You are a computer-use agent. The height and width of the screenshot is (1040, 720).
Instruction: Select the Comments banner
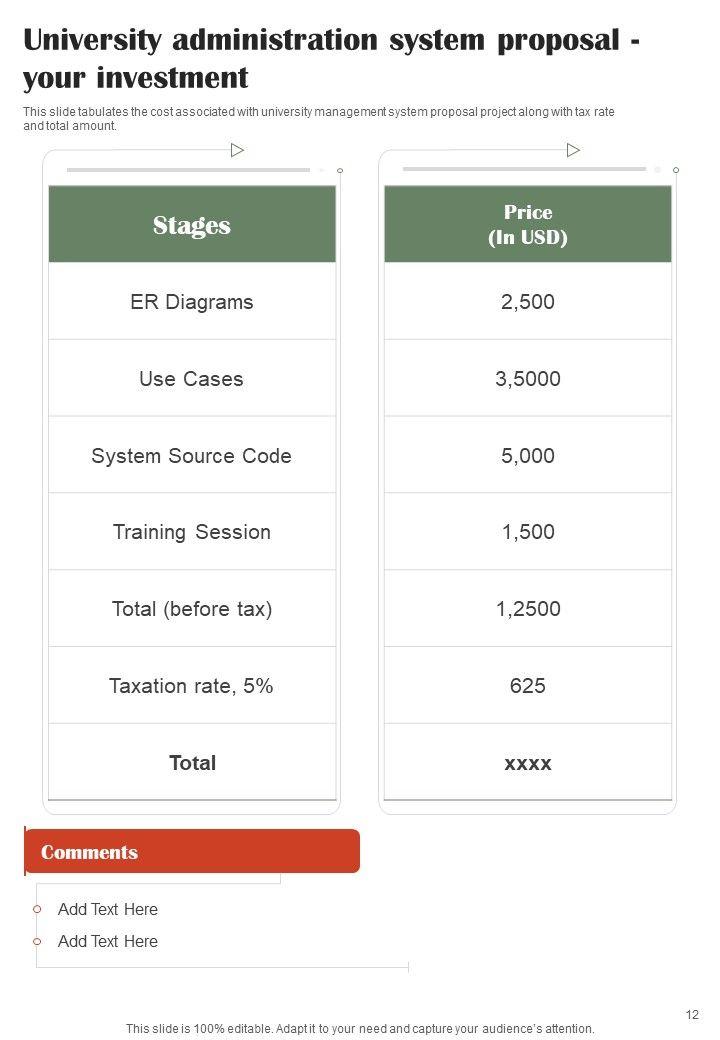[192, 852]
